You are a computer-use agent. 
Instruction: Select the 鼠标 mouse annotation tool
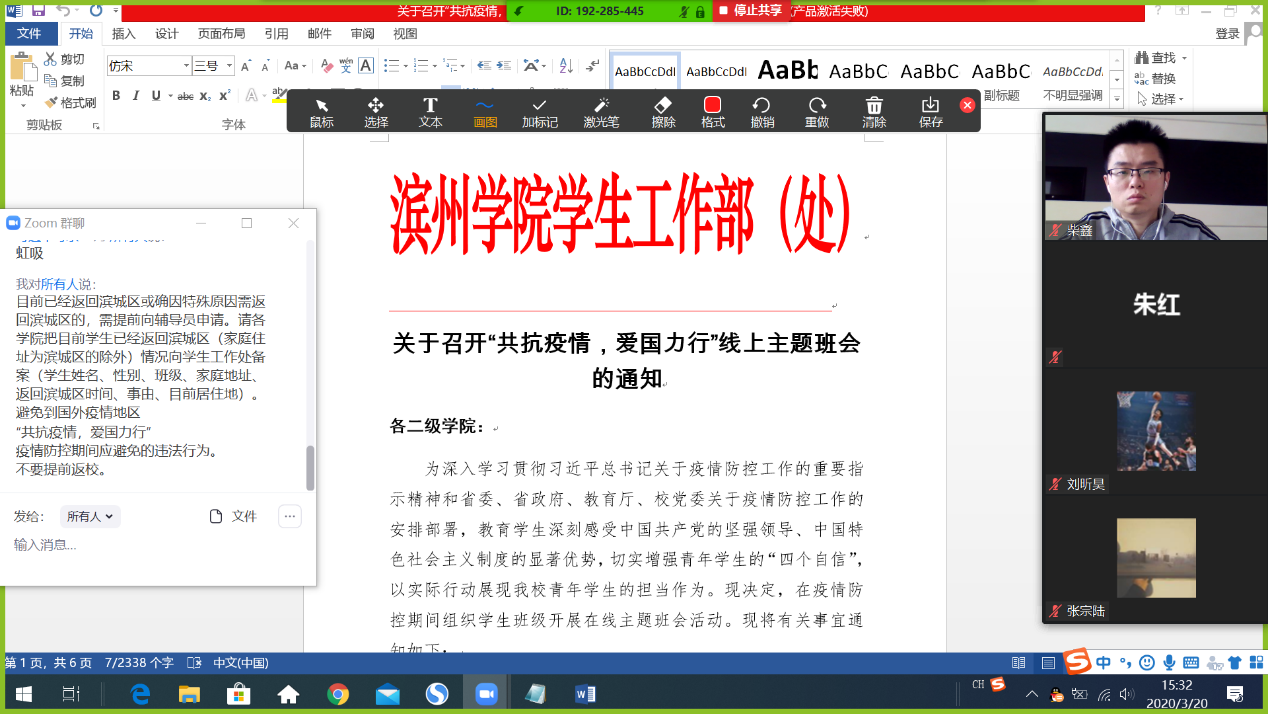tap(321, 112)
